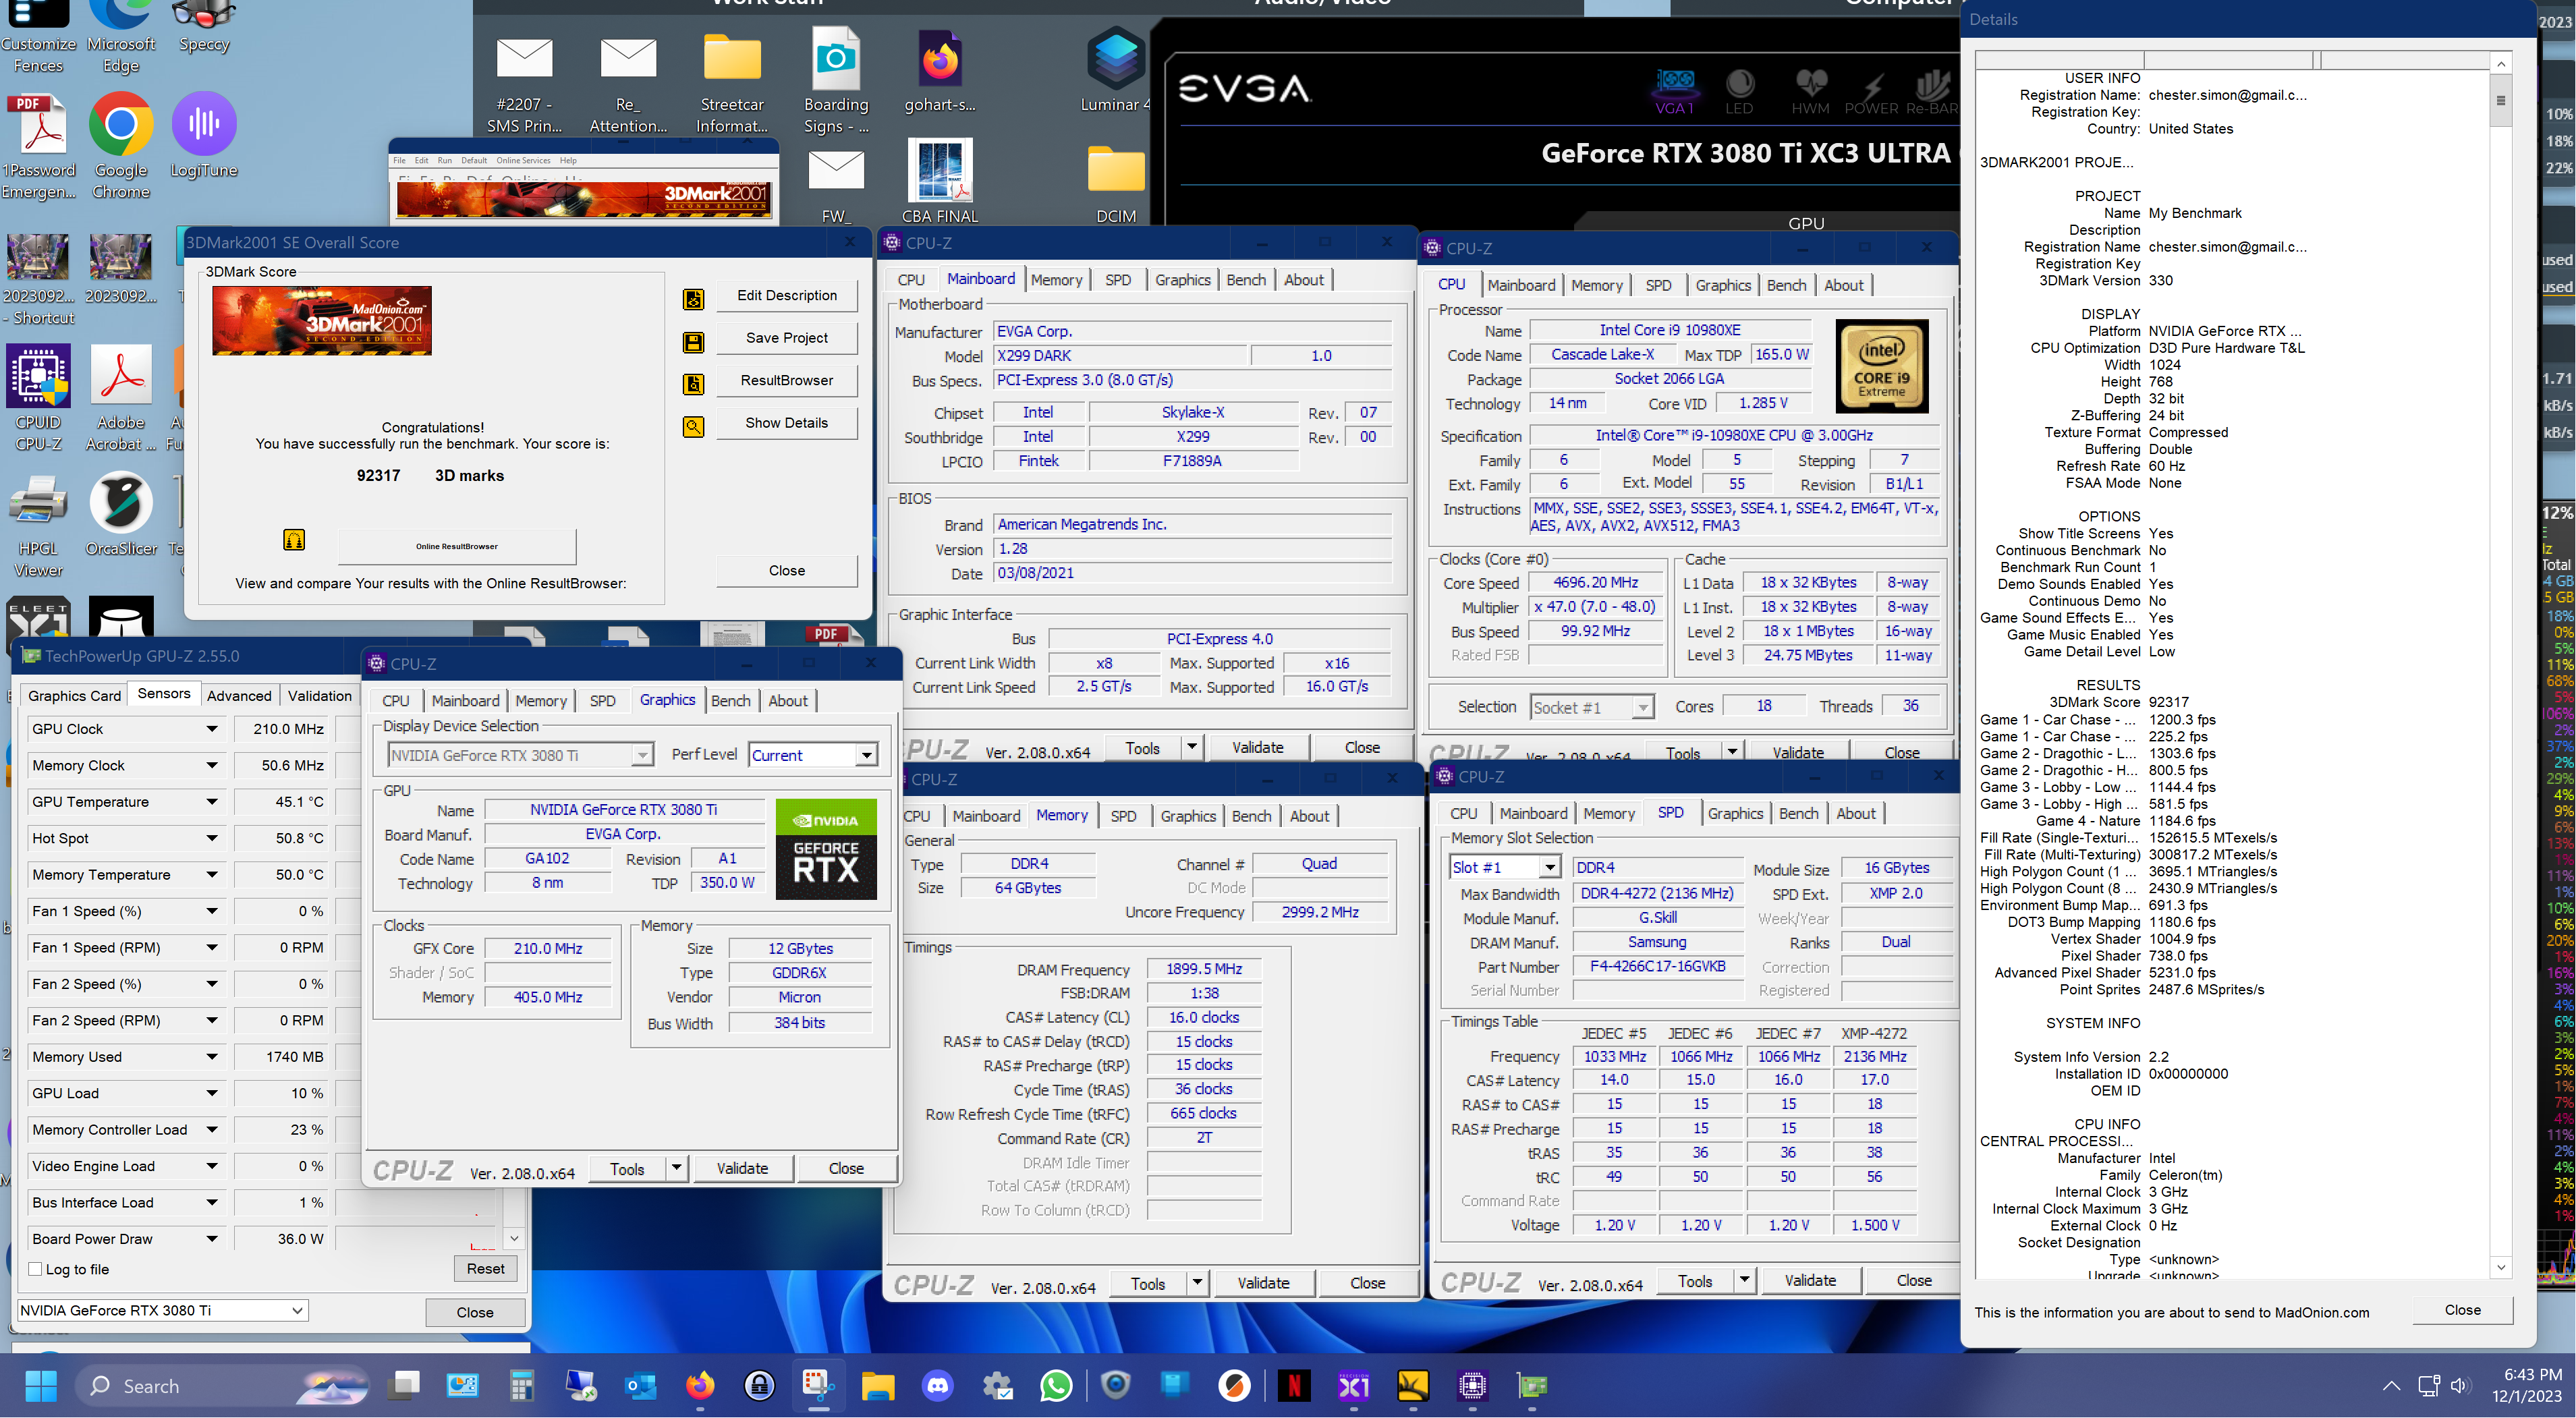
Task: Open the Slot #1 dropdown in CPU-Z SPD
Action: (1504, 868)
